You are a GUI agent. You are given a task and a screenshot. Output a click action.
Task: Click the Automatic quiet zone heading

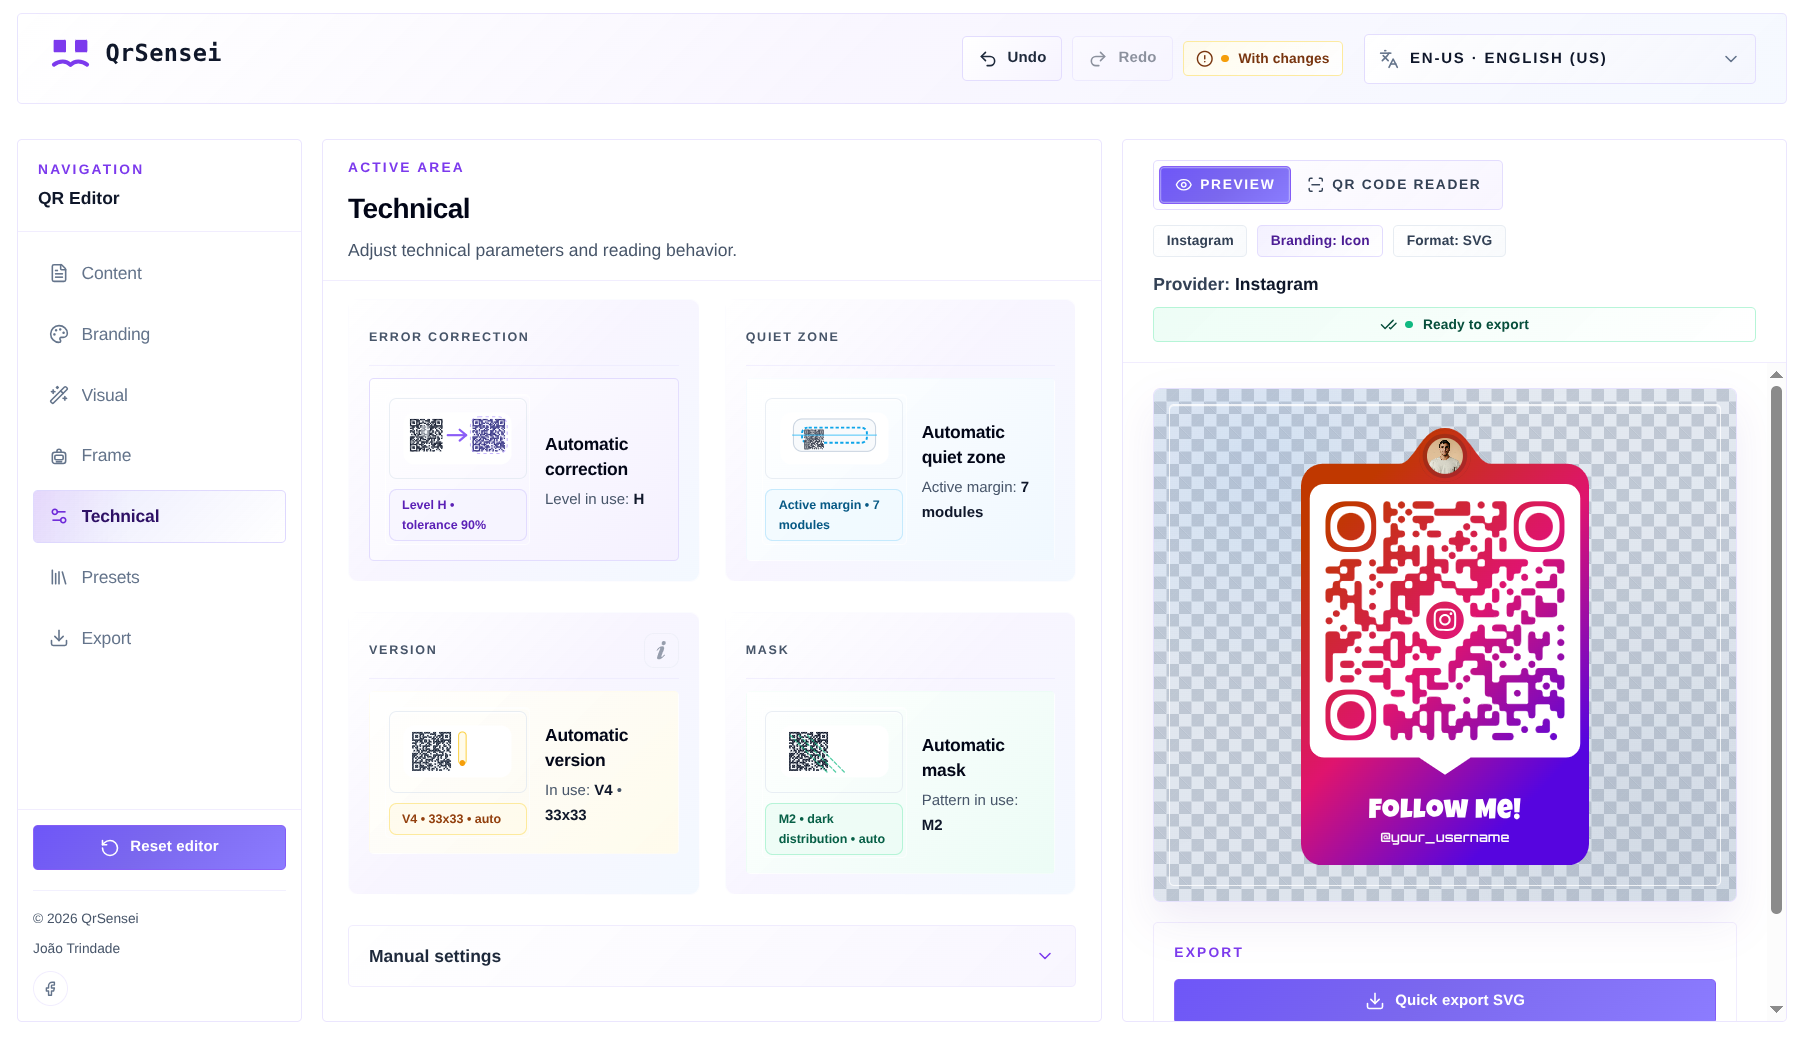tap(963, 445)
